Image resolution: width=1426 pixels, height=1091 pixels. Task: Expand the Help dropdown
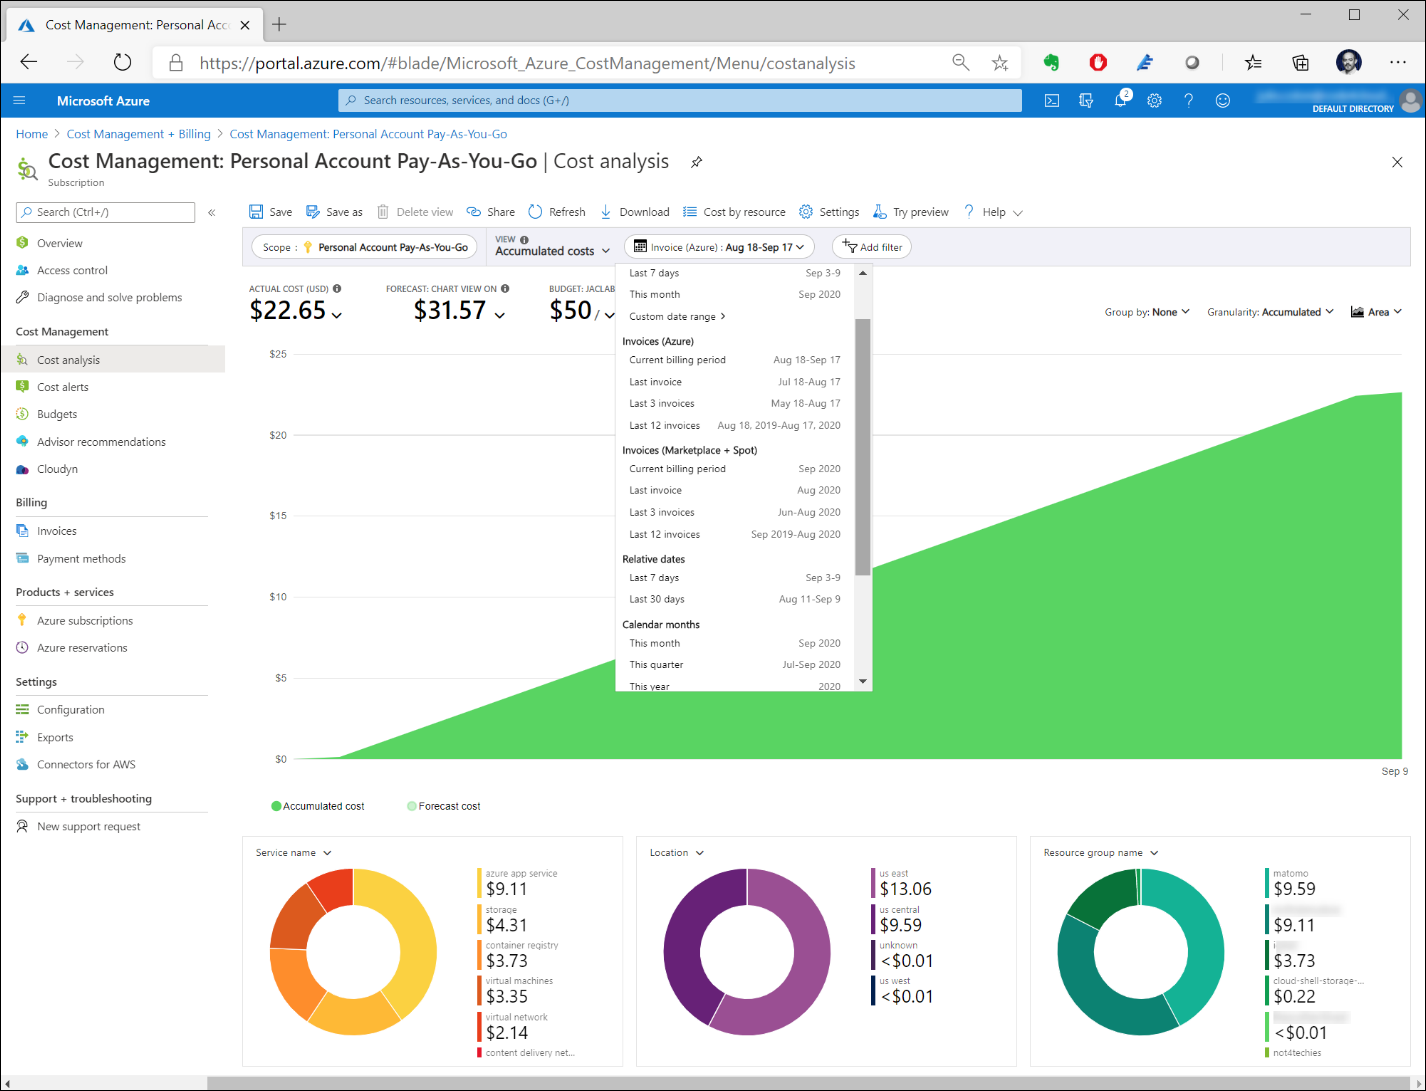(993, 212)
